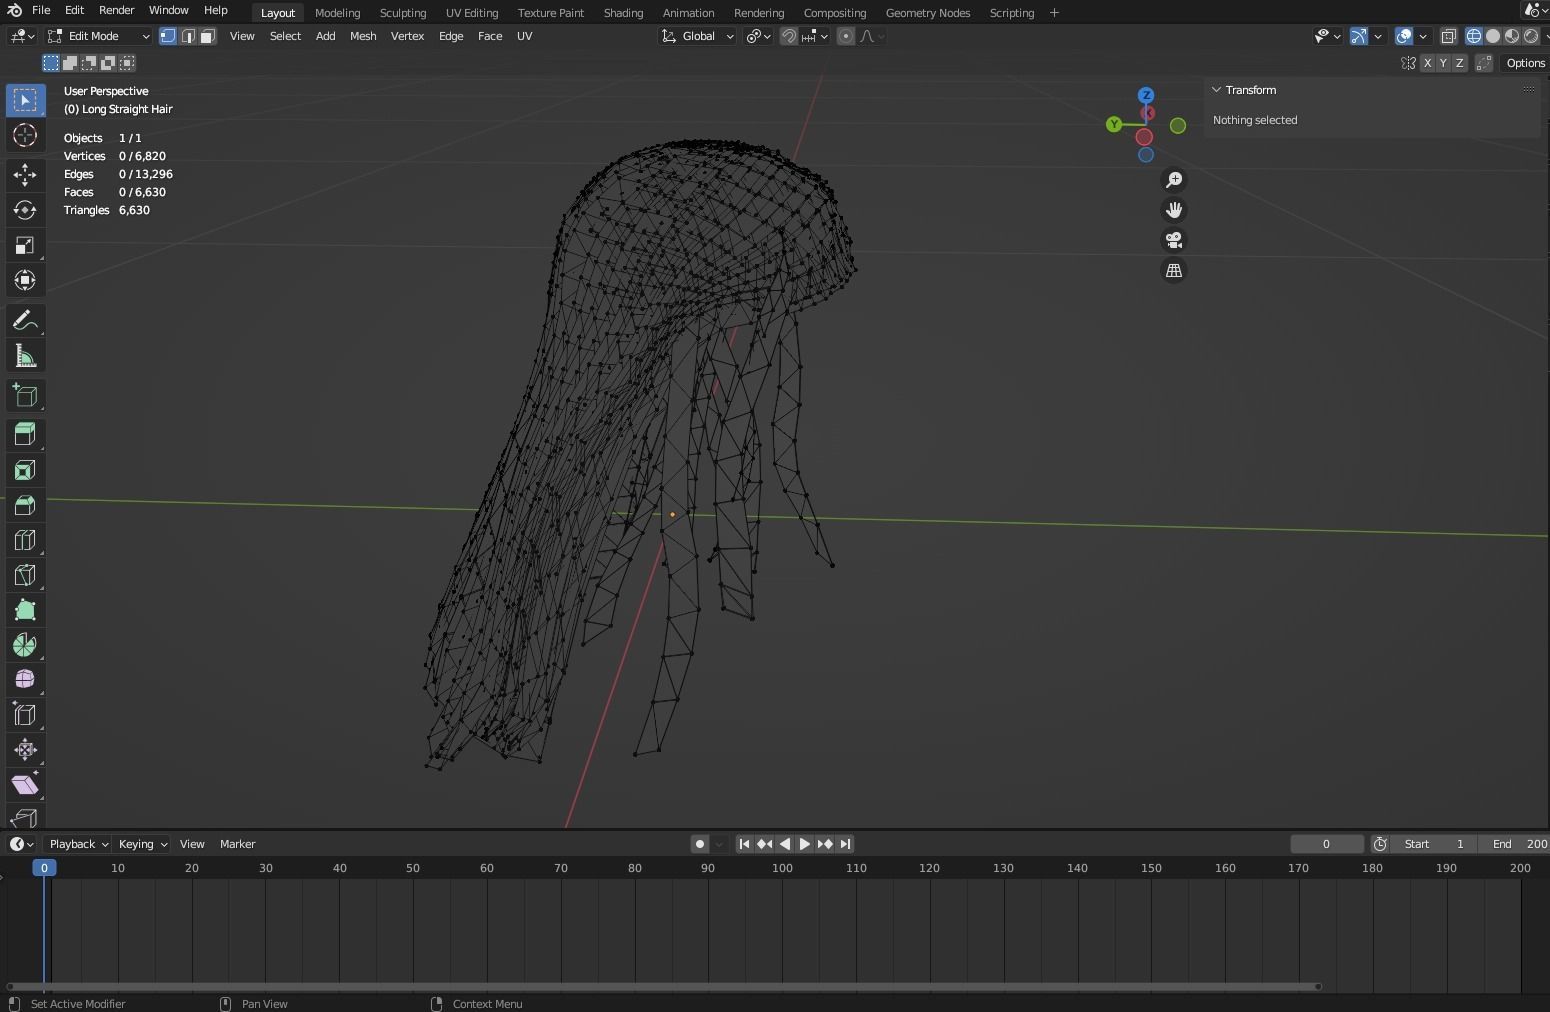Viewport: 1550px width, 1012px height.
Task: Enable proportional editing
Action: pyautogui.click(x=845, y=36)
